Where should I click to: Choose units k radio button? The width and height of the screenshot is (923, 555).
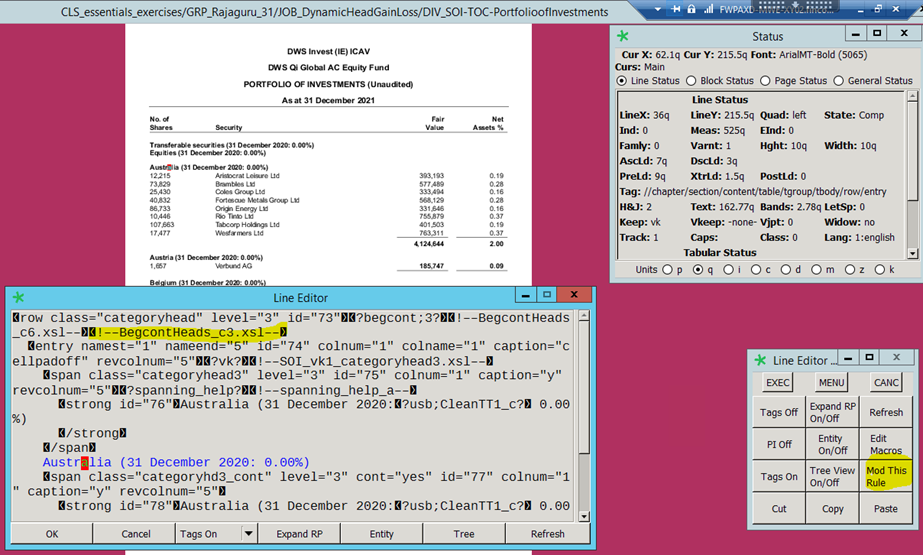880,270
